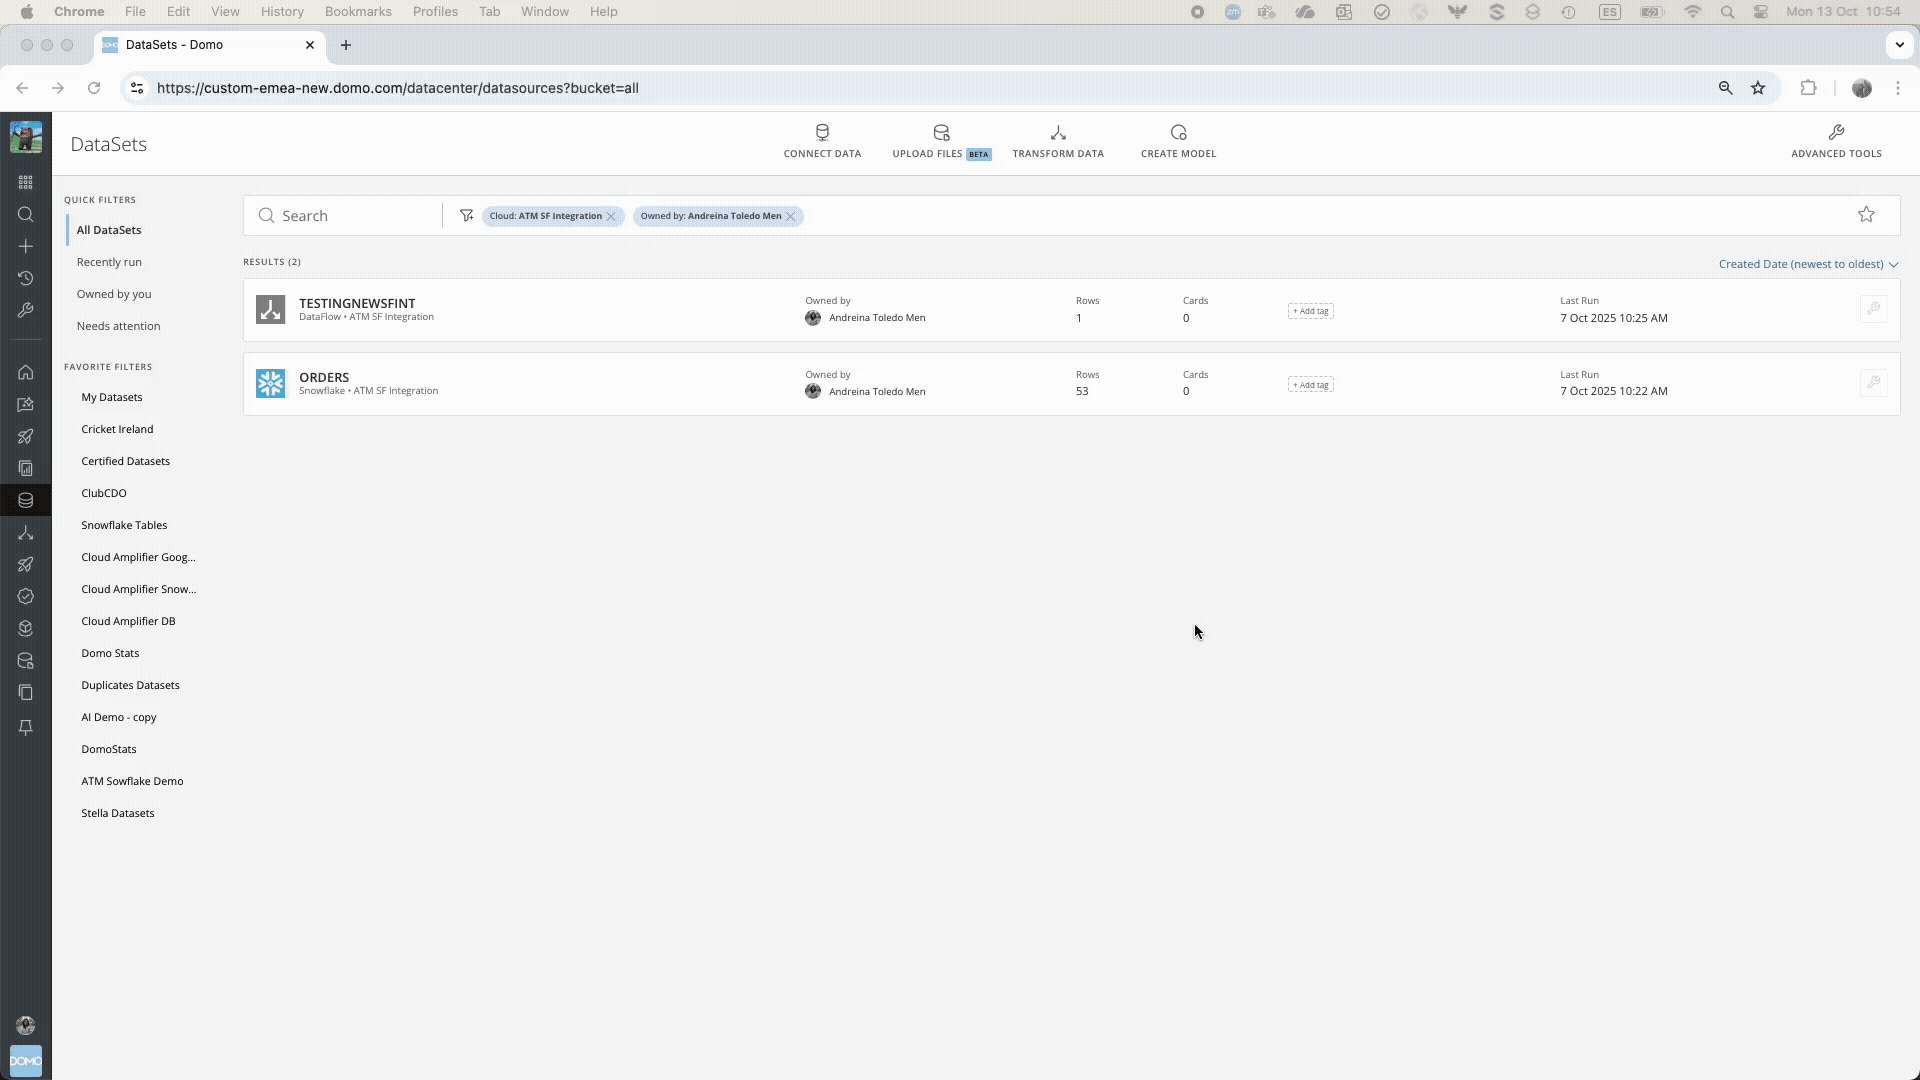Select the Recently run quick filter
This screenshot has height=1080, width=1920.
(x=109, y=262)
